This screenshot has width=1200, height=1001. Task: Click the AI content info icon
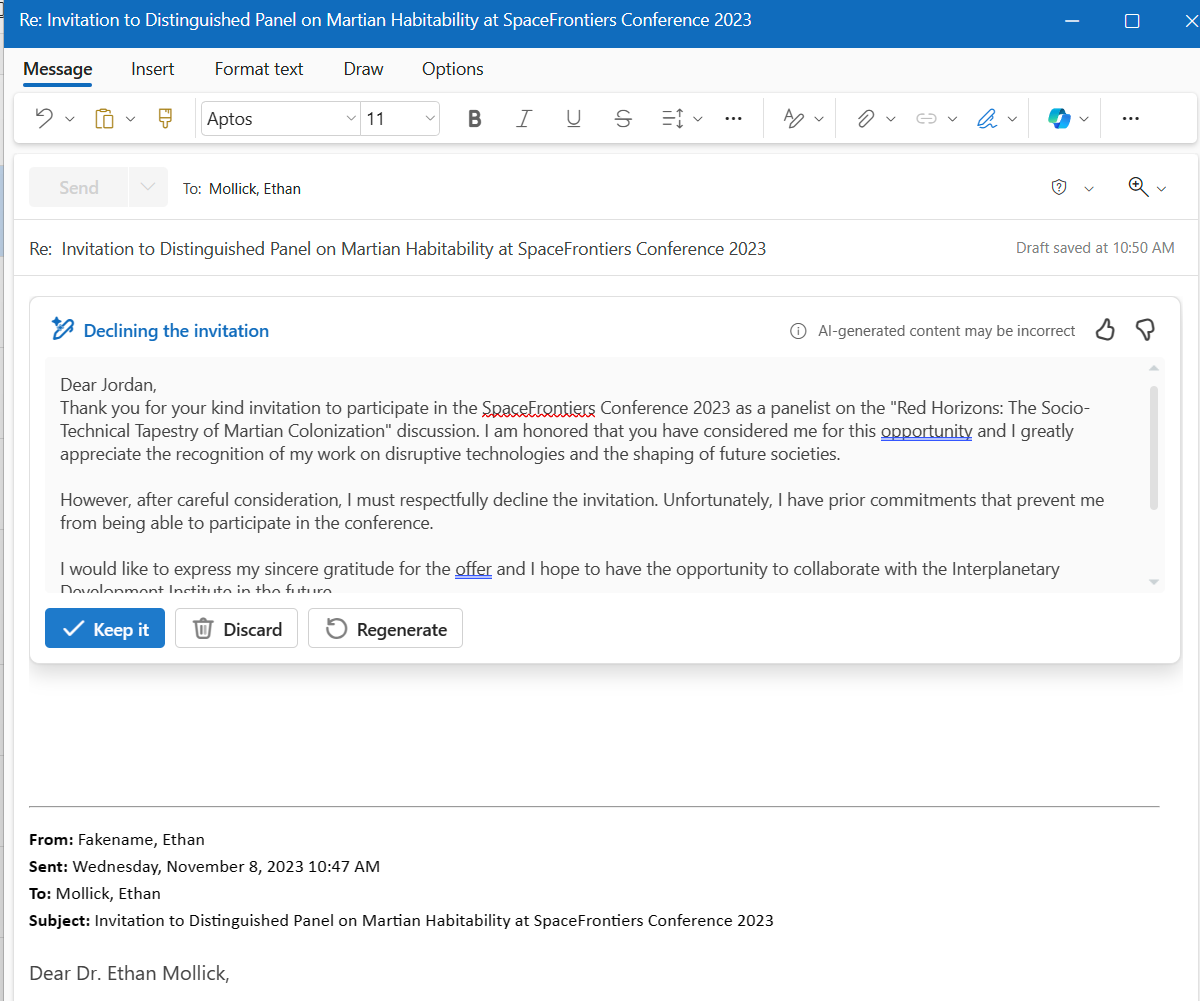coord(798,331)
